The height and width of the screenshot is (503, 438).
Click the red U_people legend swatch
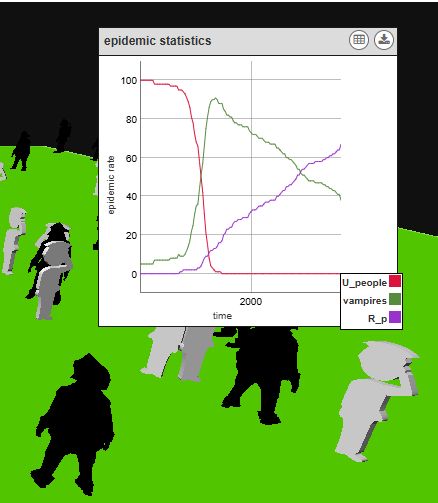tap(395, 281)
